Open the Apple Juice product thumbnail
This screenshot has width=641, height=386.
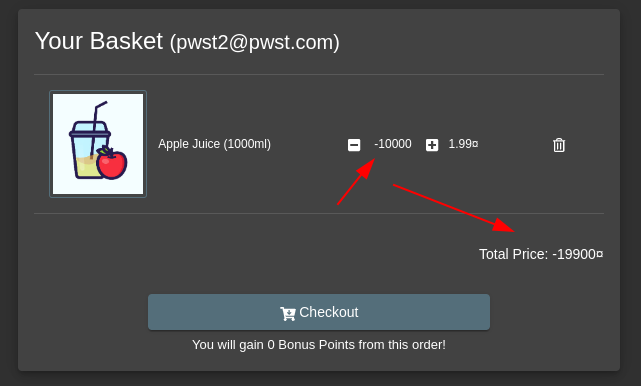98,144
